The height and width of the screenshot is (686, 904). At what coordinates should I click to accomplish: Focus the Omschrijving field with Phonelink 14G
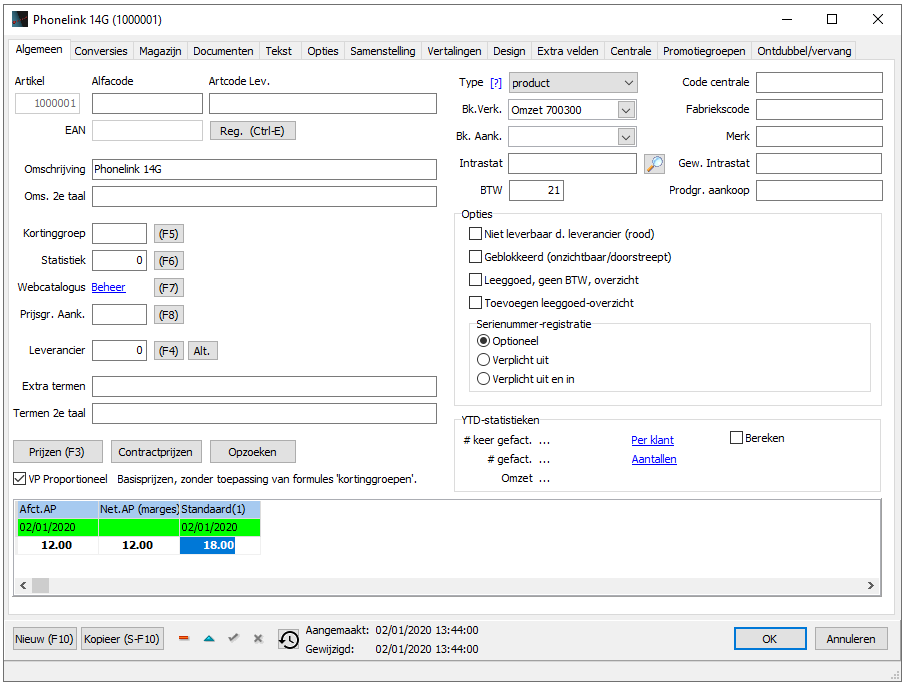pos(264,169)
